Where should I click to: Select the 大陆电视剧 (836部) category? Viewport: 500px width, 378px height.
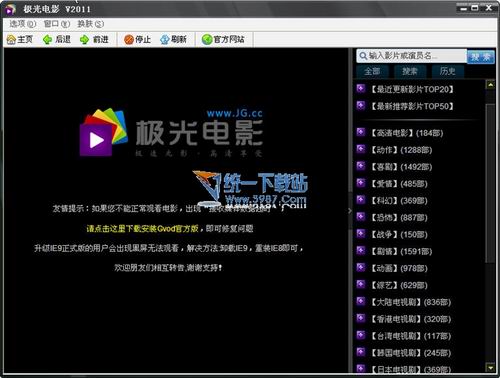click(x=411, y=302)
